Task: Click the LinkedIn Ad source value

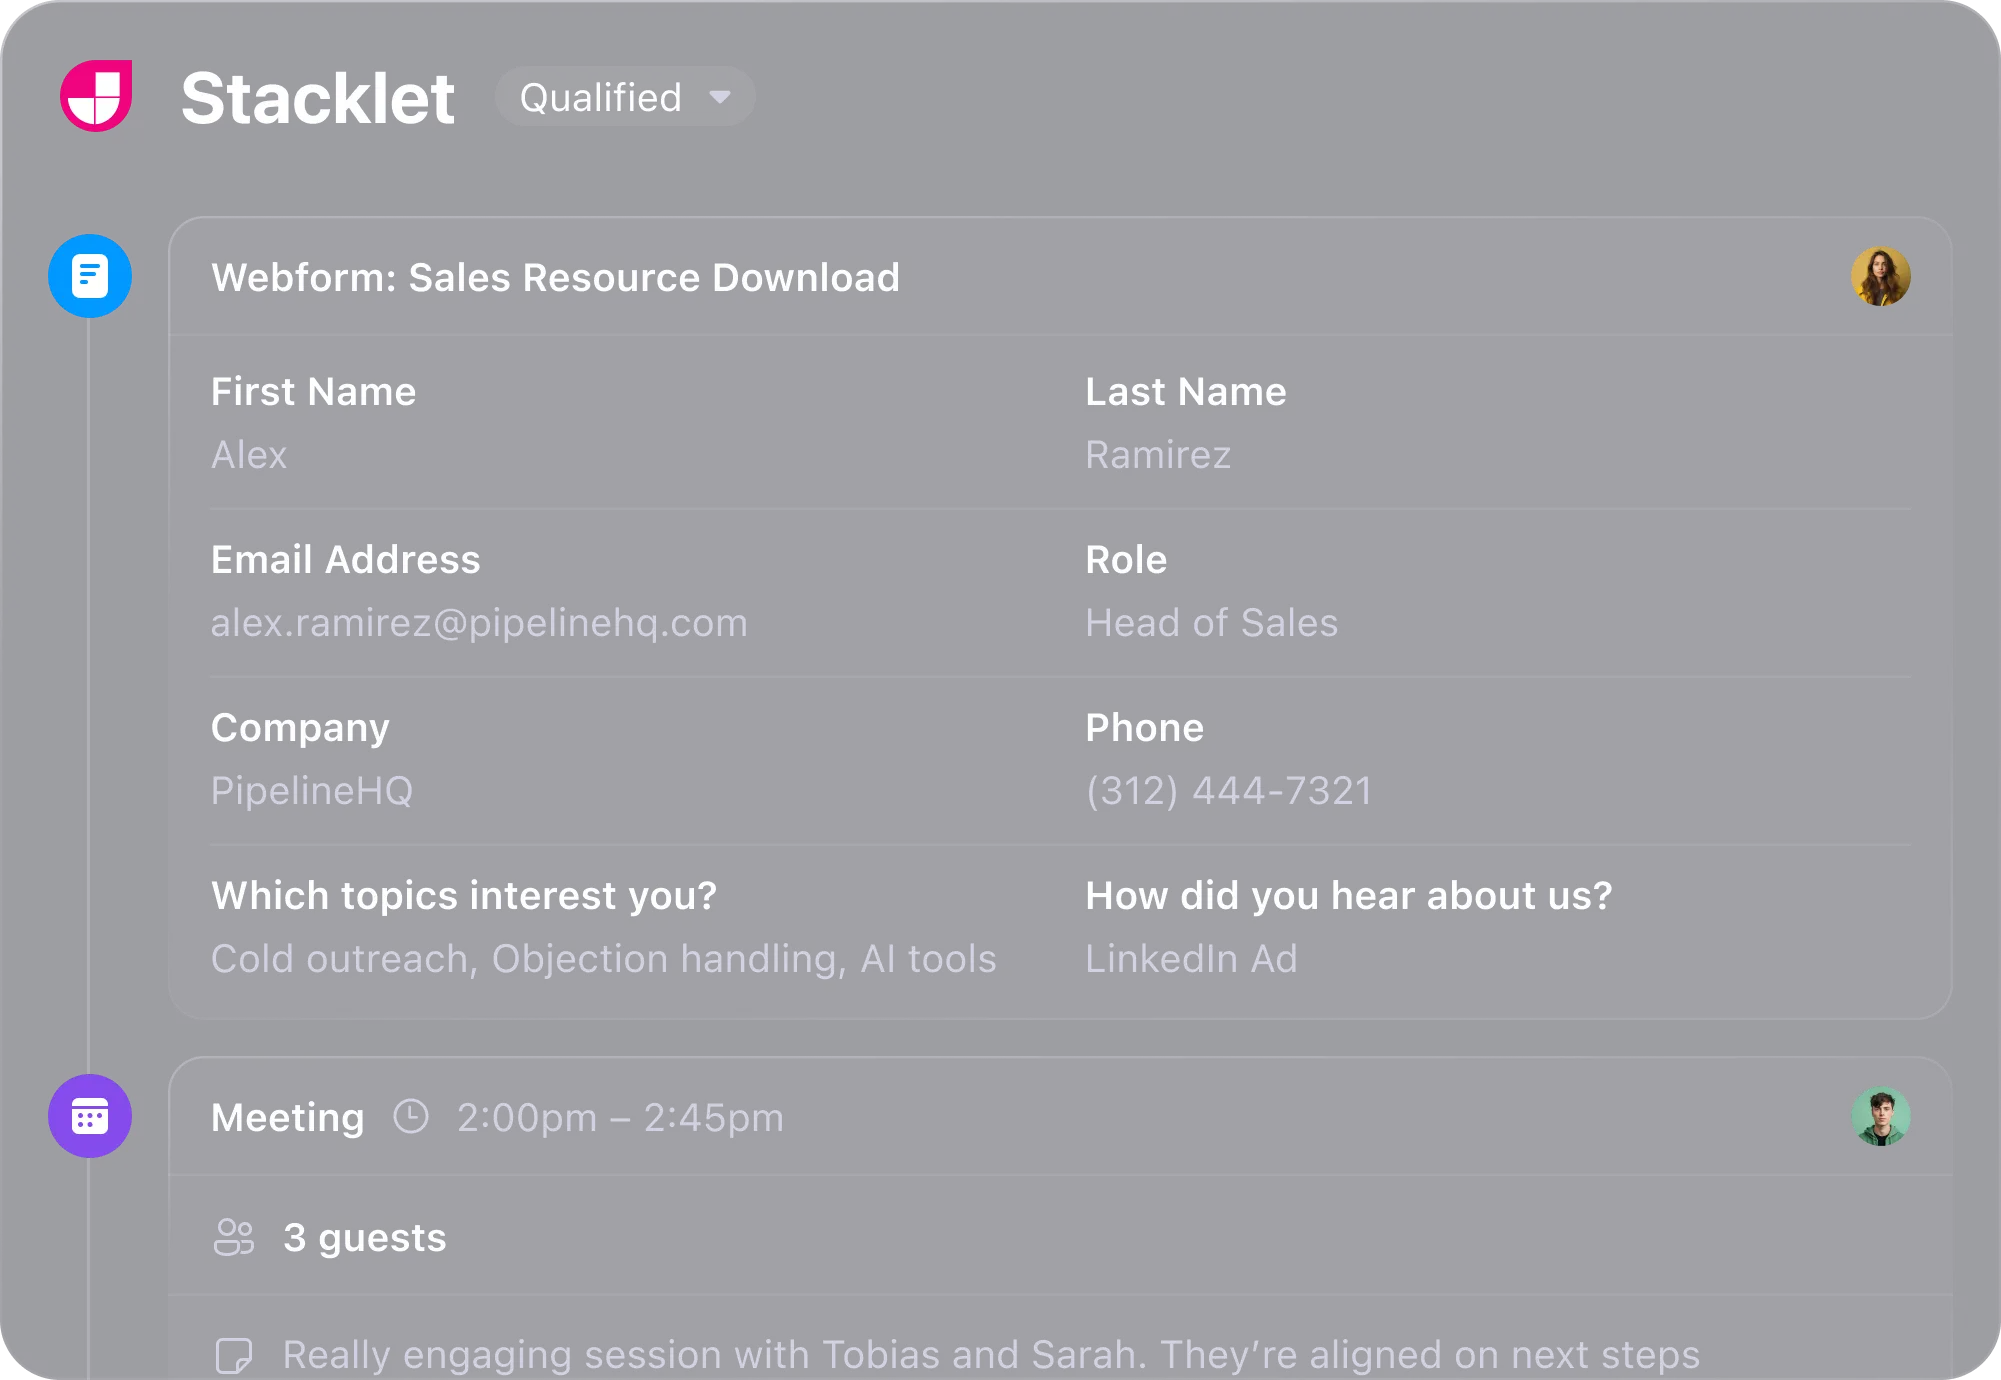Action: coord(1192,959)
